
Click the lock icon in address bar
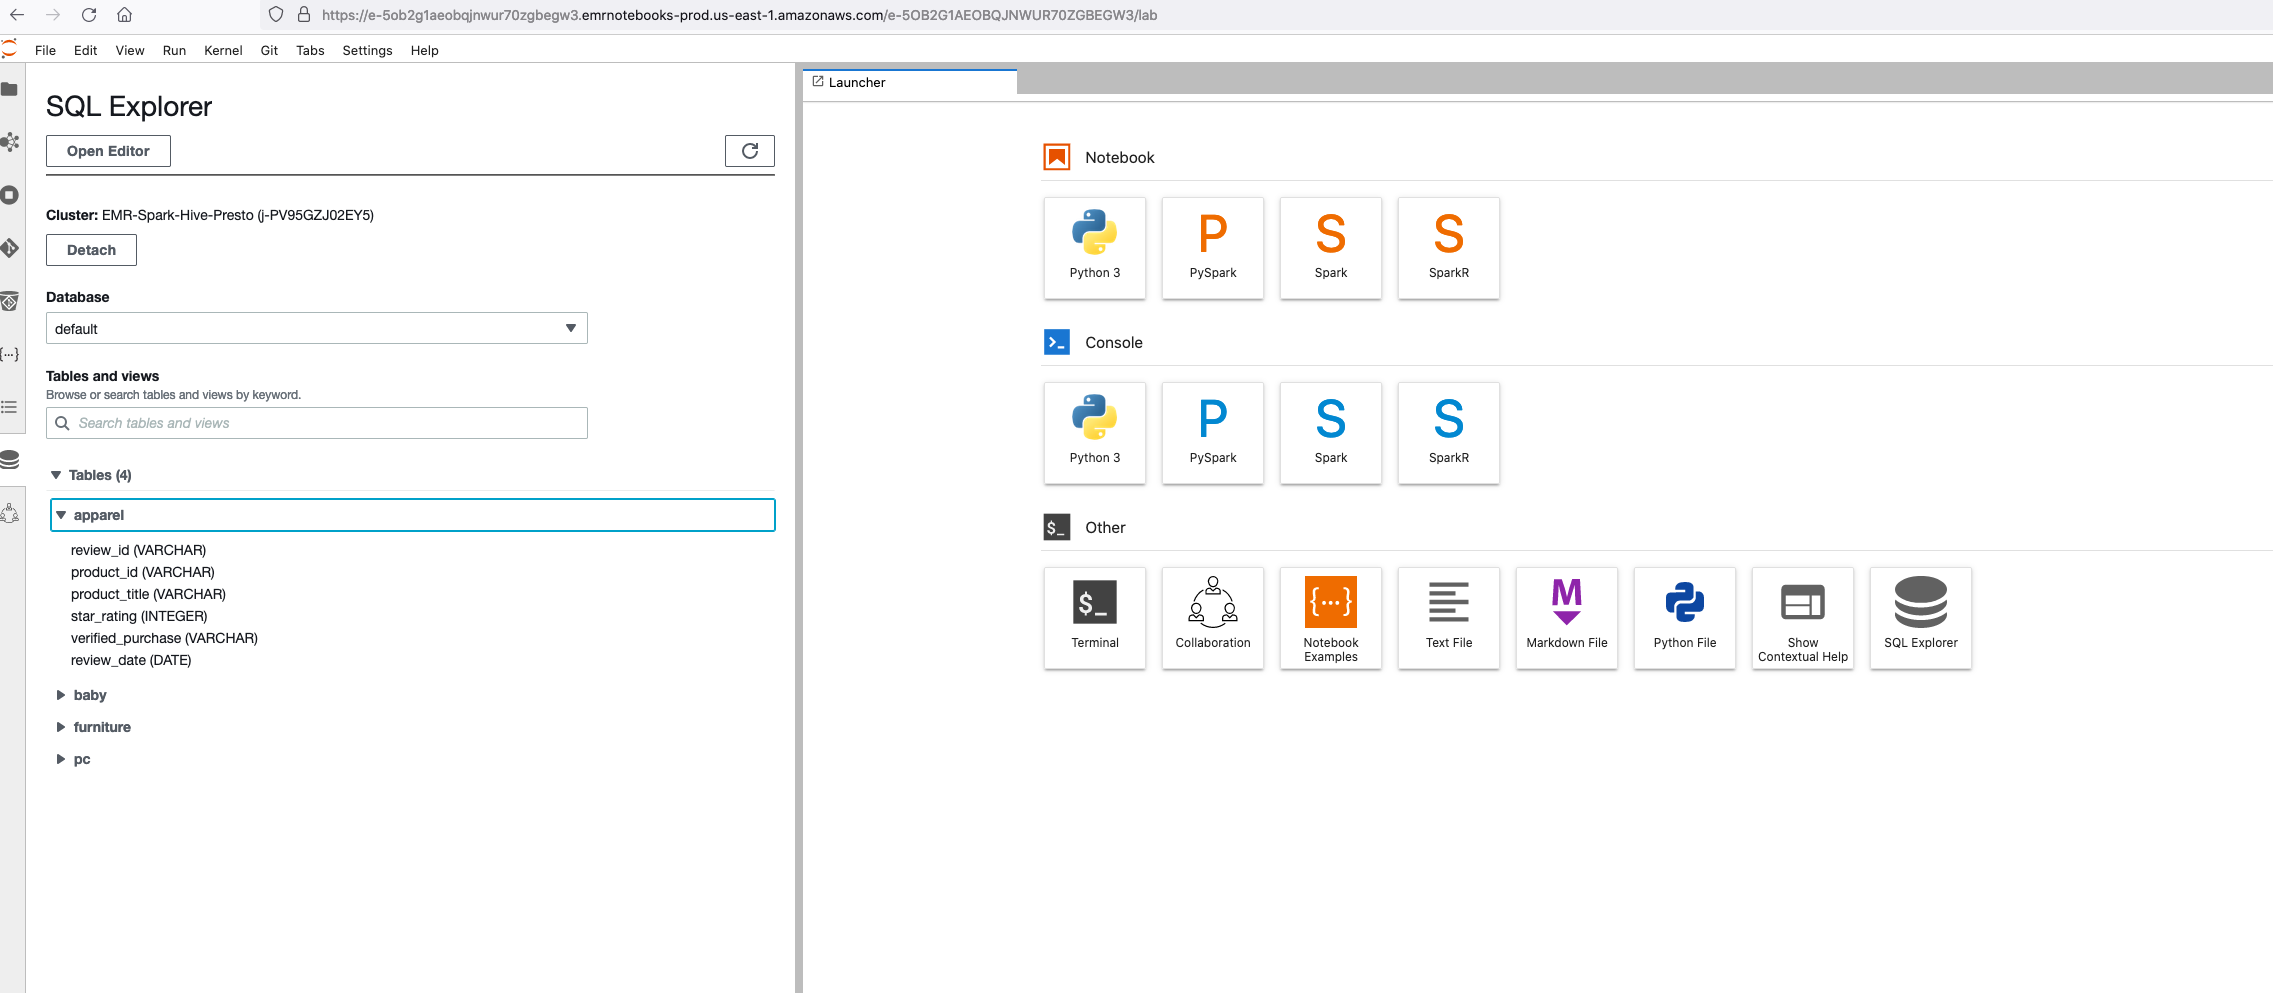pyautogui.click(x=304, y=15)
